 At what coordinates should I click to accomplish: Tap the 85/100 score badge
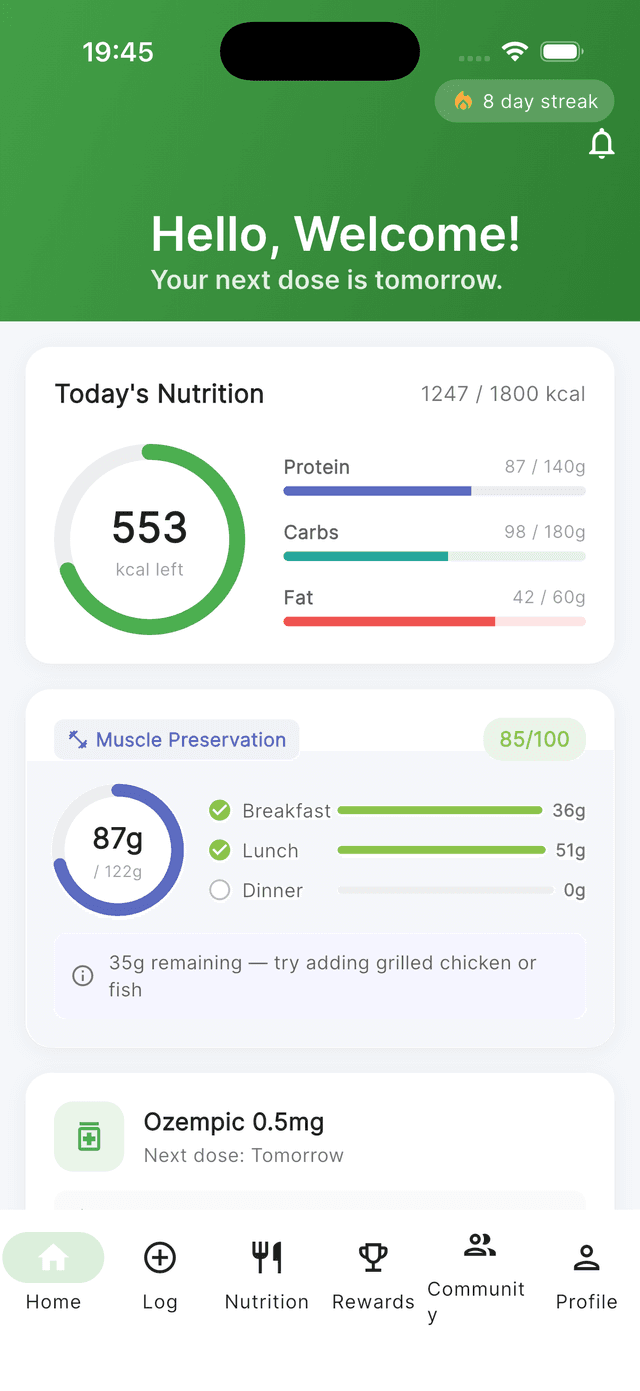tap(534, 740)
